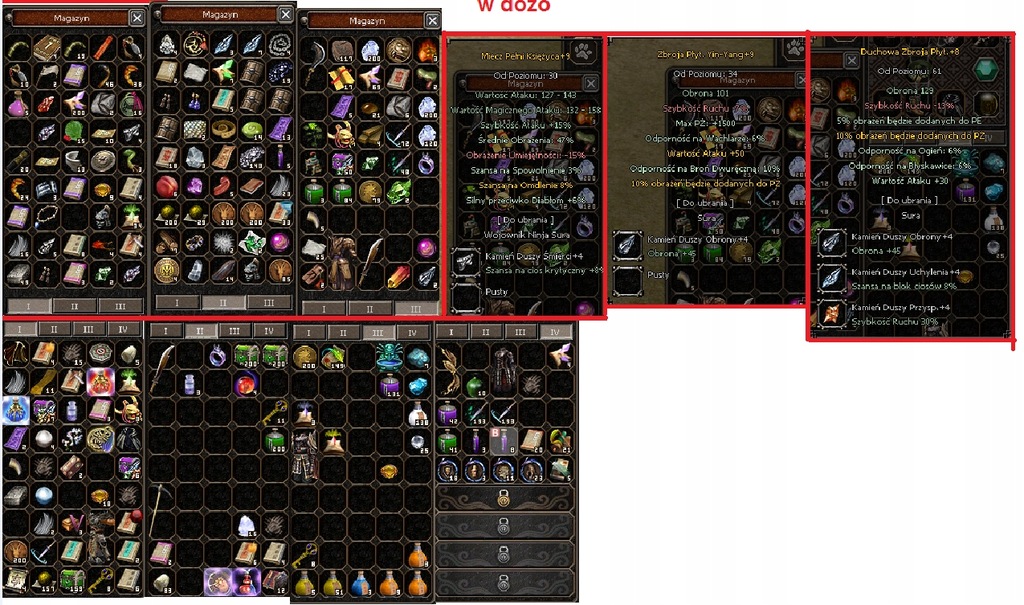Image resolution: width=1024 pixels, height=605 pixels.
Task: Pick the golden lion-face medallion in third Magazyn
Action: (x=398, y=50)
